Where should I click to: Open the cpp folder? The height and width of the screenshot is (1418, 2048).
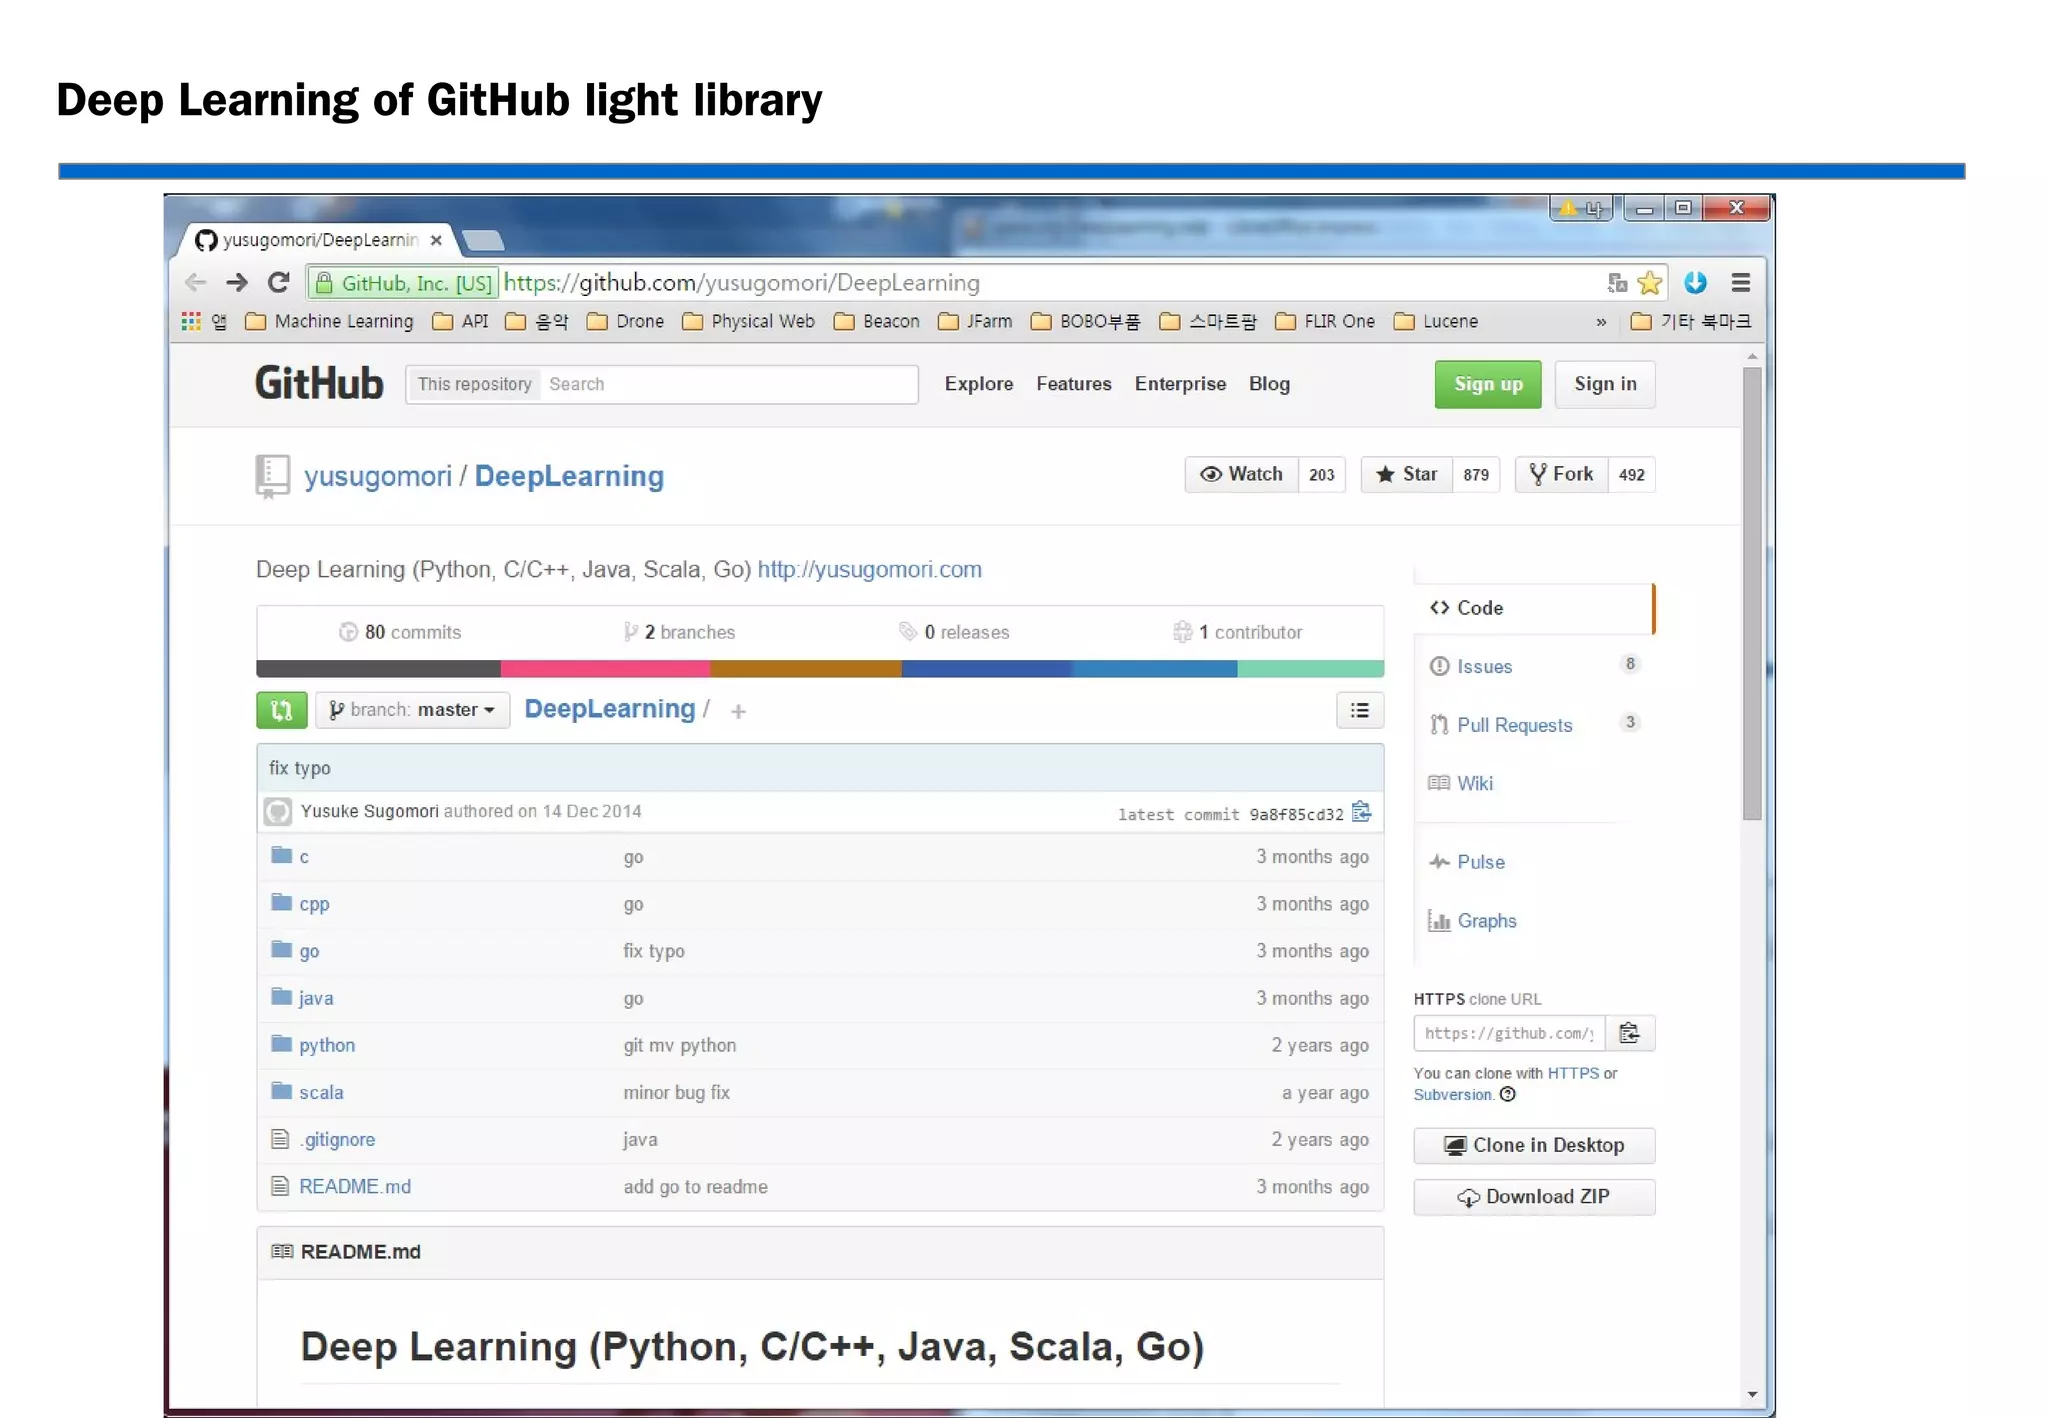(x=314, y=904)
